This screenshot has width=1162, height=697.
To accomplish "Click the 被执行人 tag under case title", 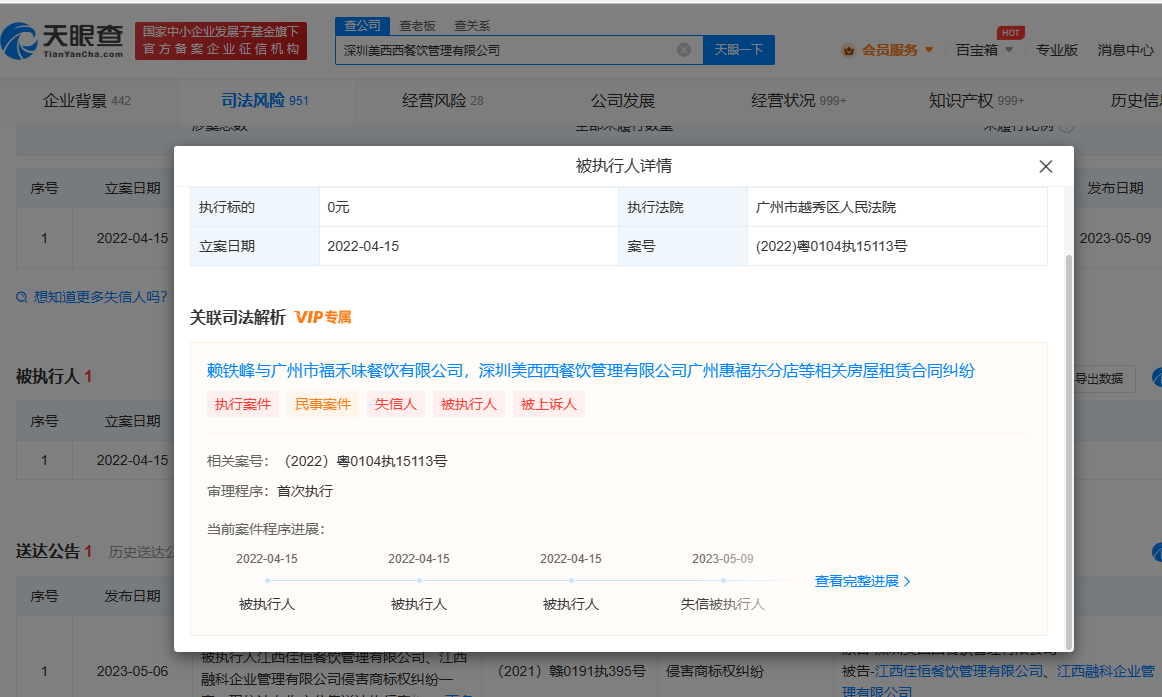I will [x=468, y=404].
